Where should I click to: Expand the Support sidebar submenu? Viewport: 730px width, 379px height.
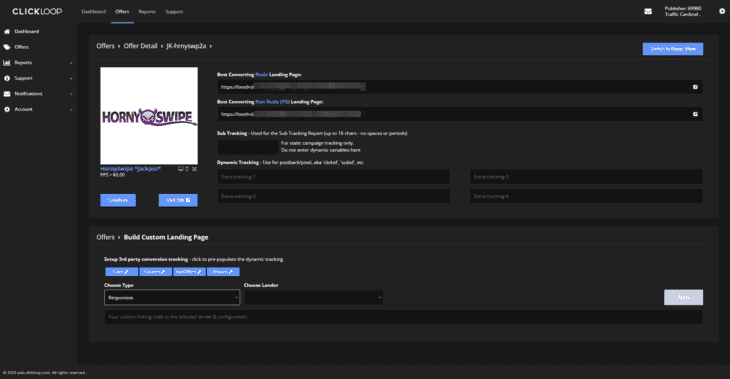(x=71, y=79)
